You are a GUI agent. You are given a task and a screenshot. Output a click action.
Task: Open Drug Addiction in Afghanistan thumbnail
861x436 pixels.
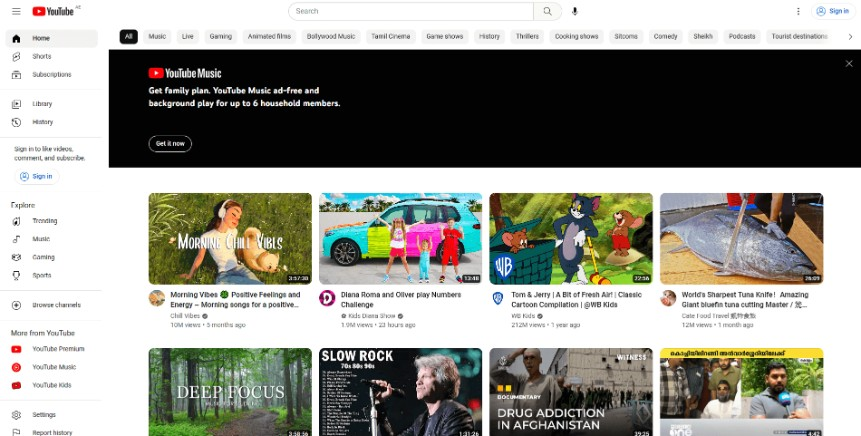coord(571,392)
